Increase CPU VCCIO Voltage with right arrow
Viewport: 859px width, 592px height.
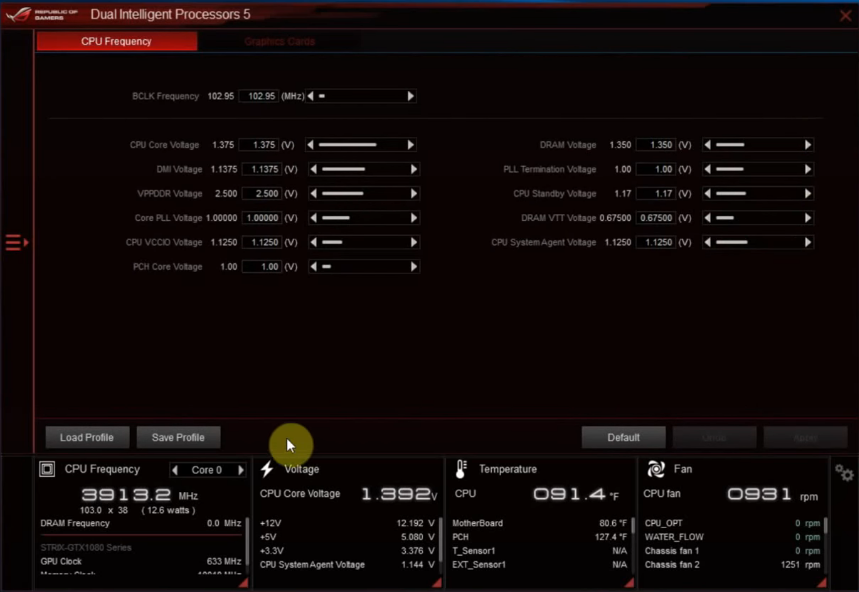point(414,242)
